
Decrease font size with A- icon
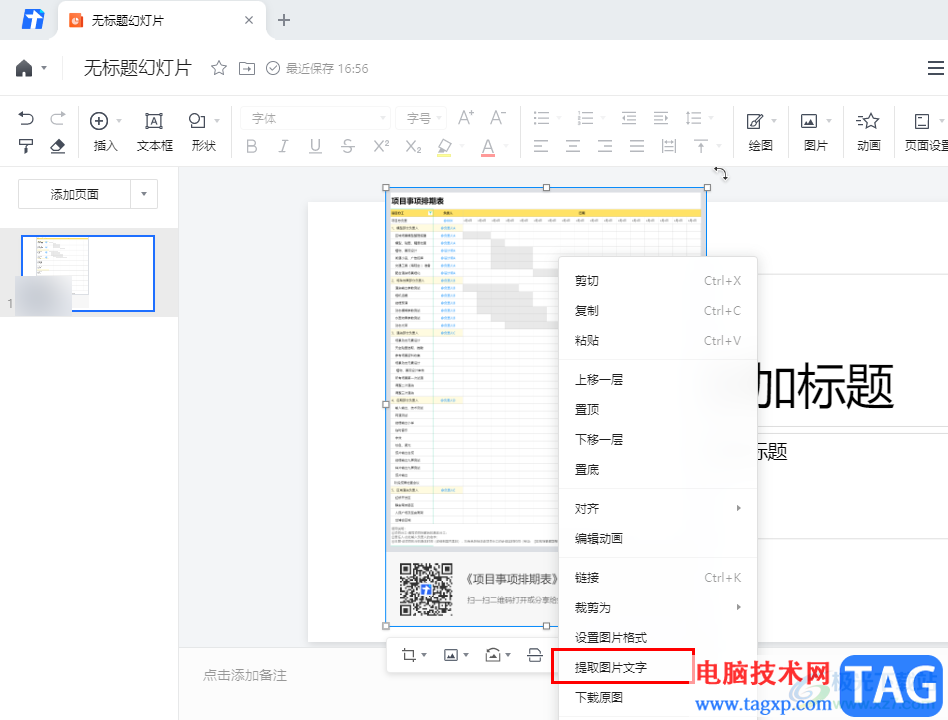click(498, 117)
